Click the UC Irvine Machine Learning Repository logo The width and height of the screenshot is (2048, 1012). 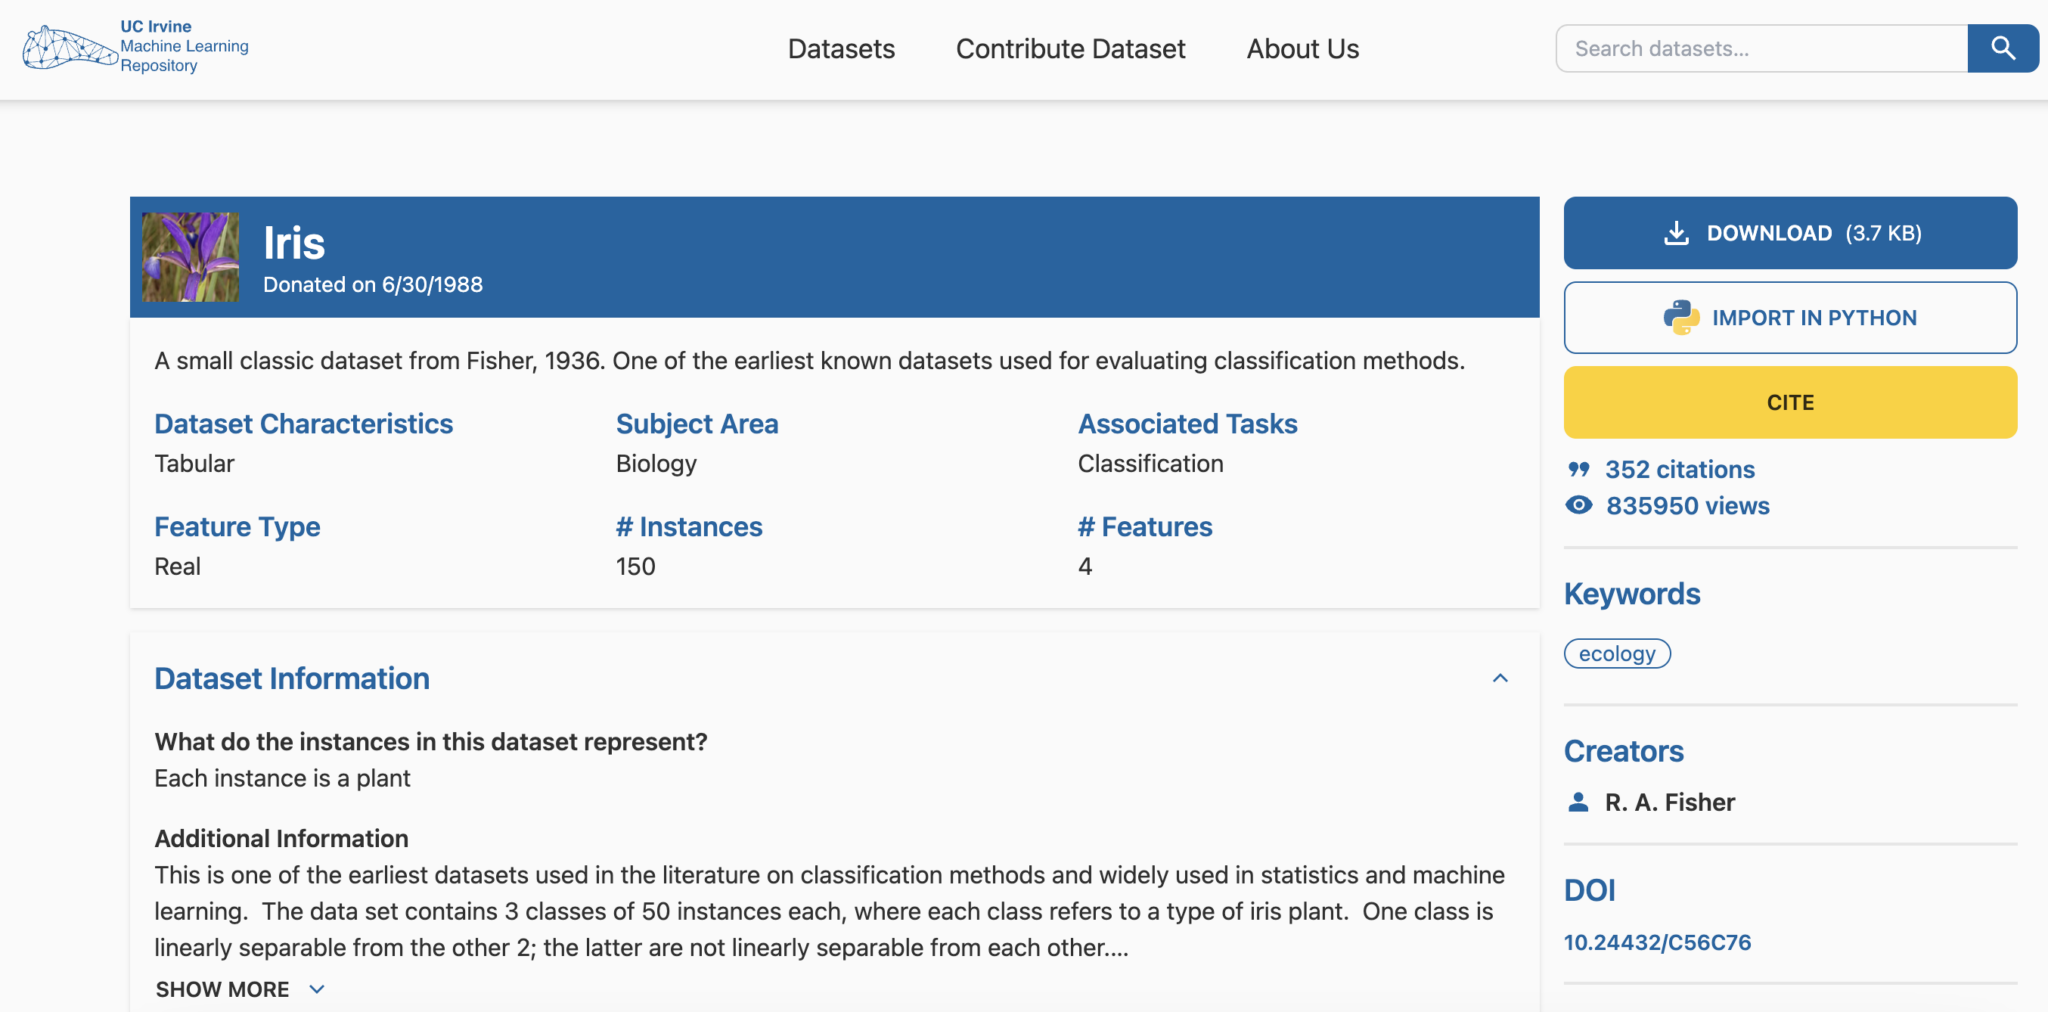pyautogui.click(x=133, y=46)
